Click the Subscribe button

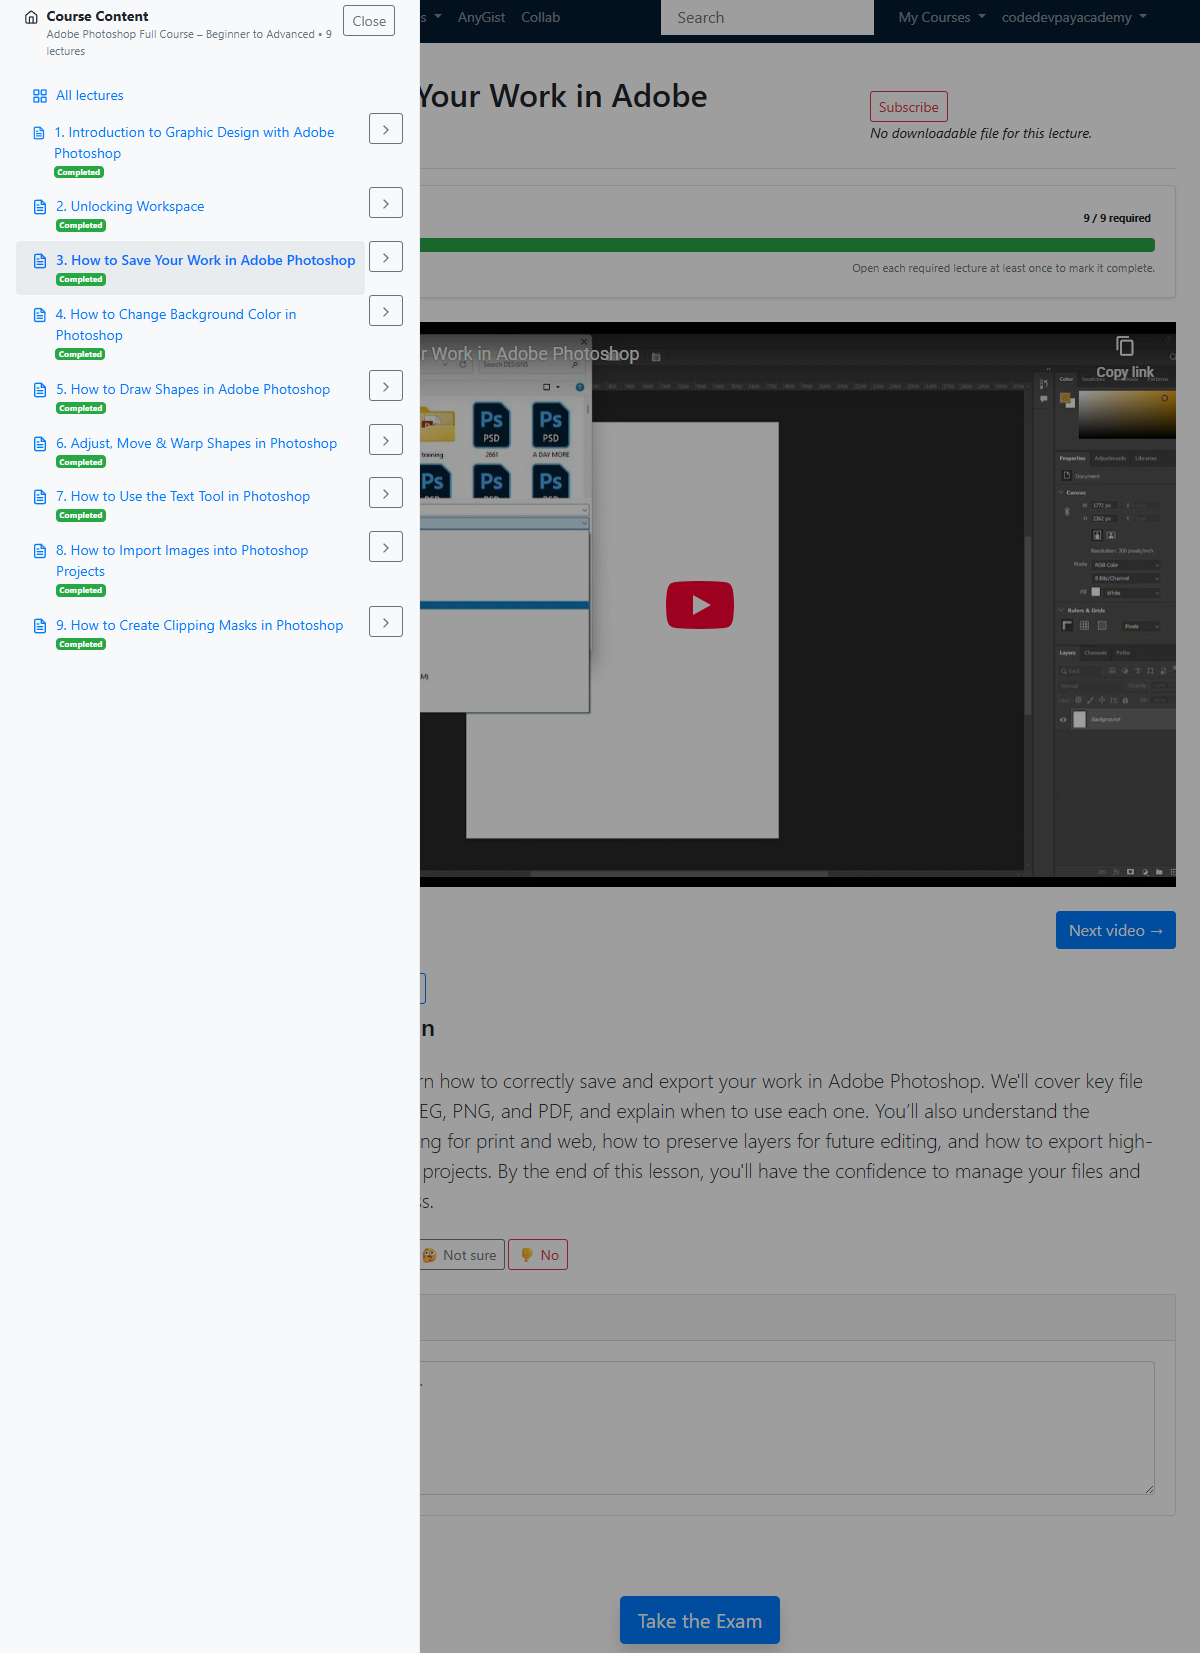909,107
